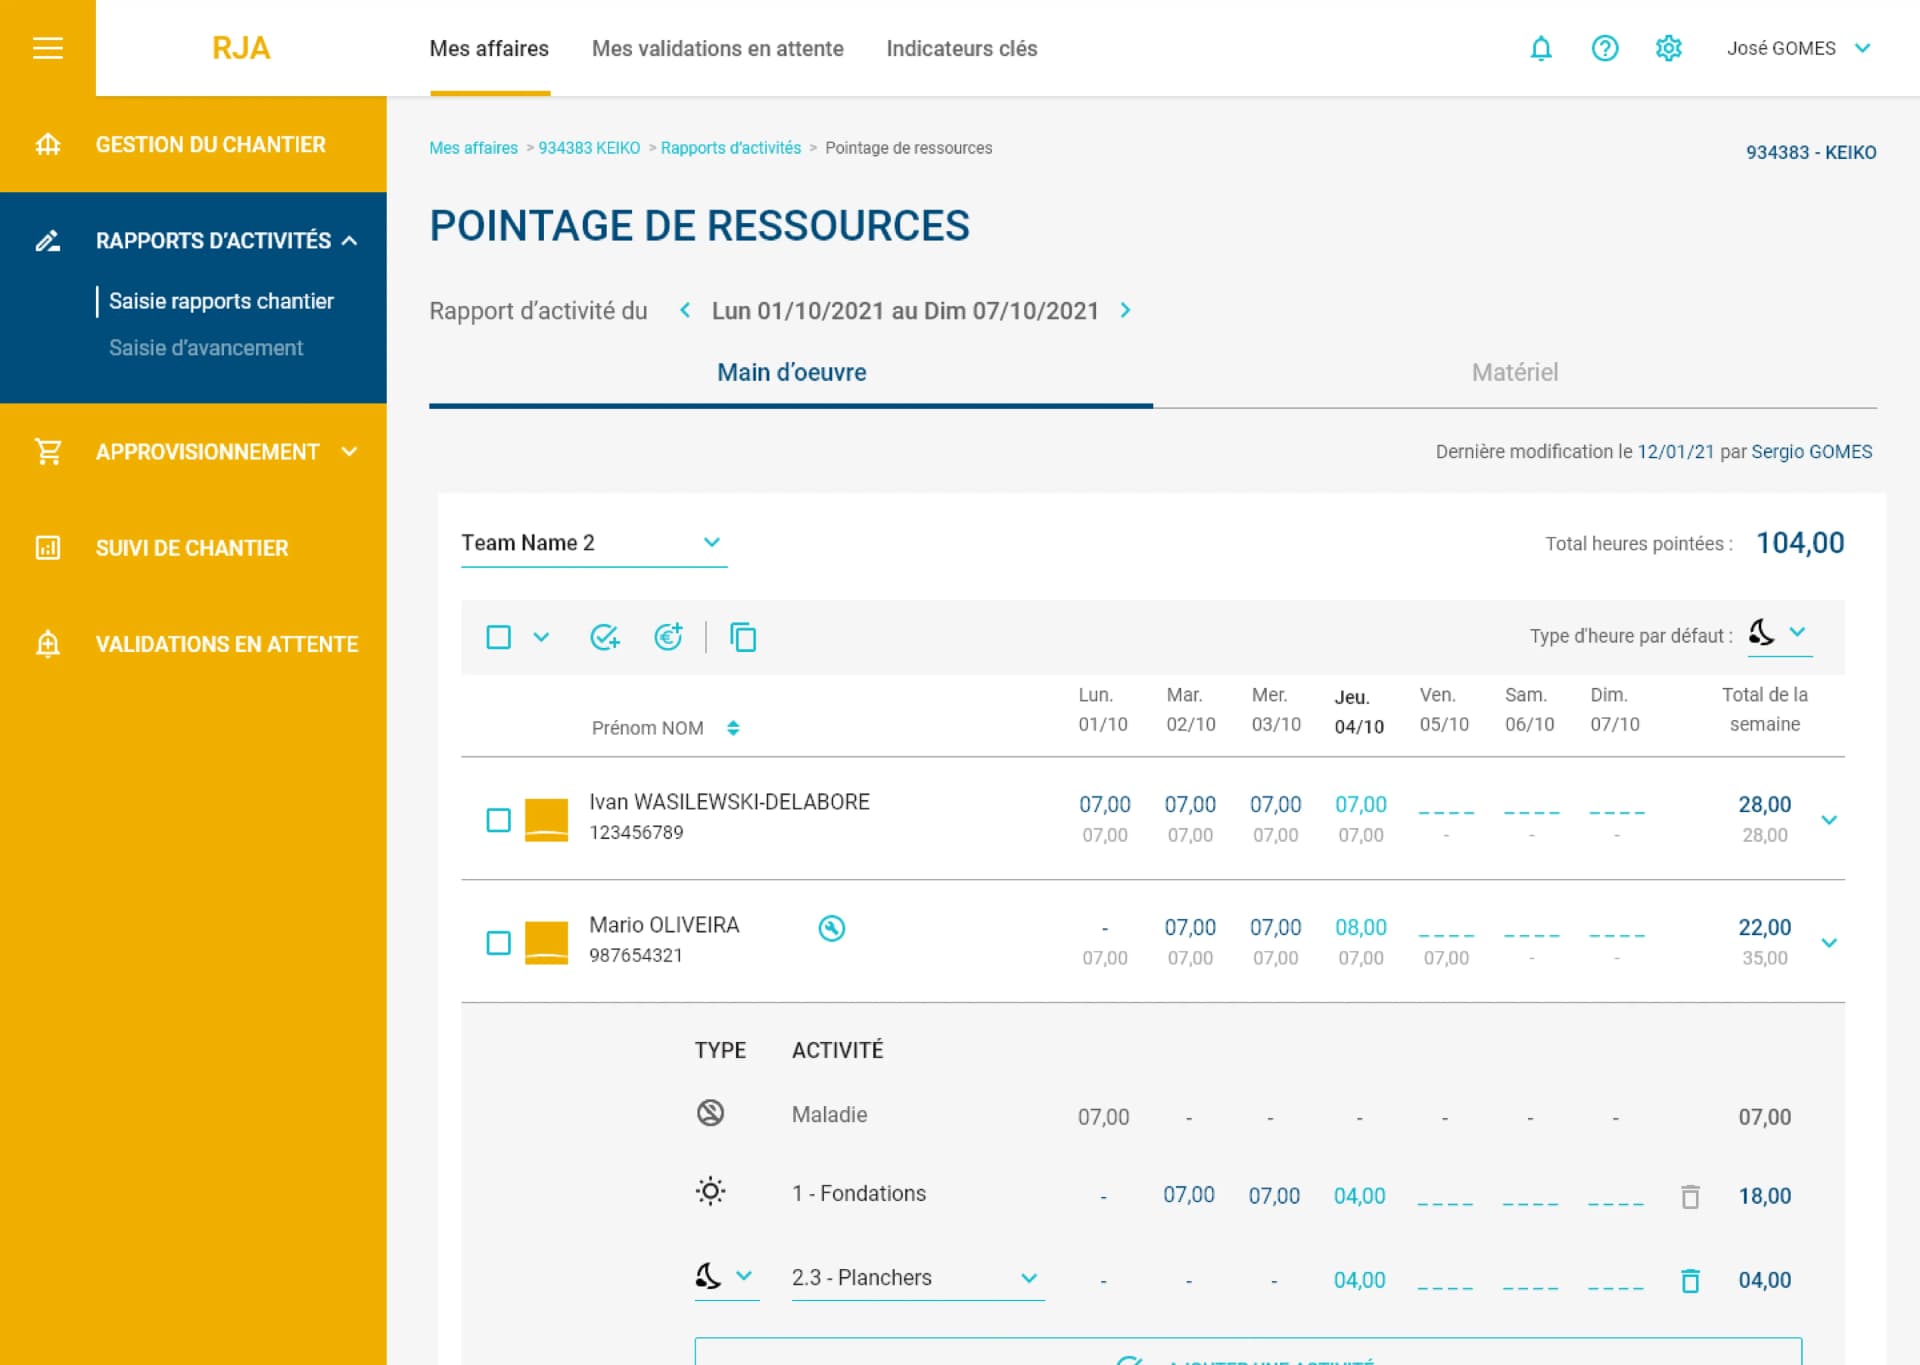Screen dimensions: 1920x1365
Task: Switch to the Matériel tab
Action: click(x=1515, y=373)
